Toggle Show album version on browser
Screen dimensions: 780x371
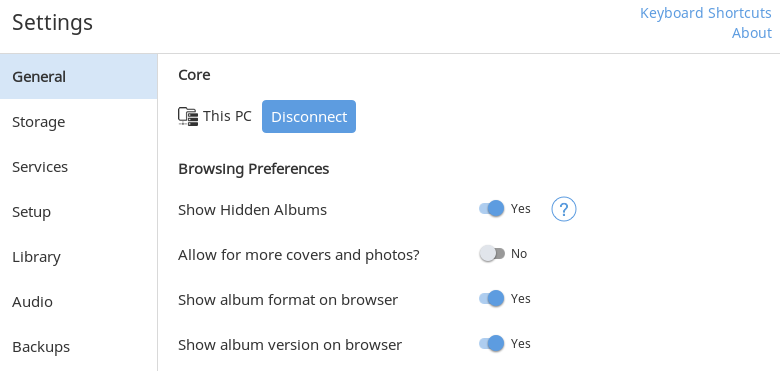pos(492,344)
